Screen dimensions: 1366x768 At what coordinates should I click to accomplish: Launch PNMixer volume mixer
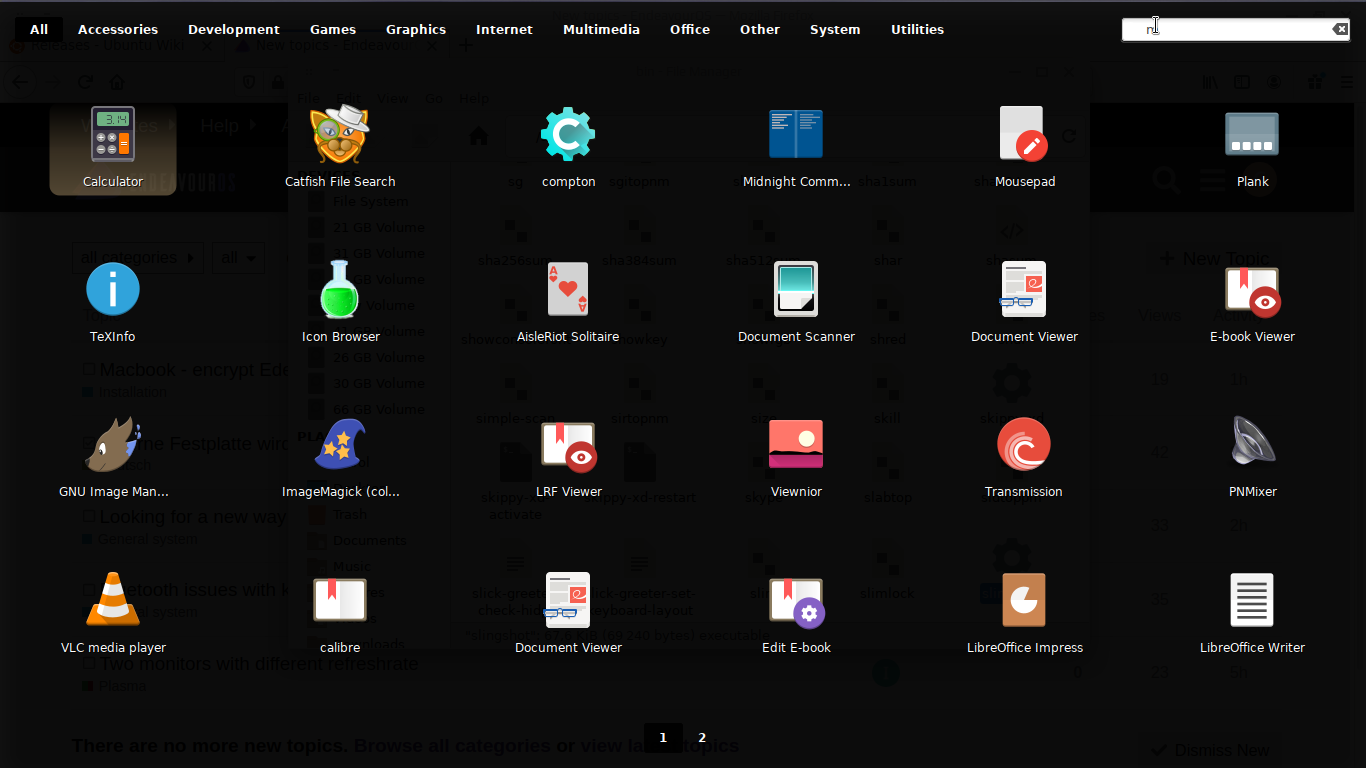[x=1252, y=458]
